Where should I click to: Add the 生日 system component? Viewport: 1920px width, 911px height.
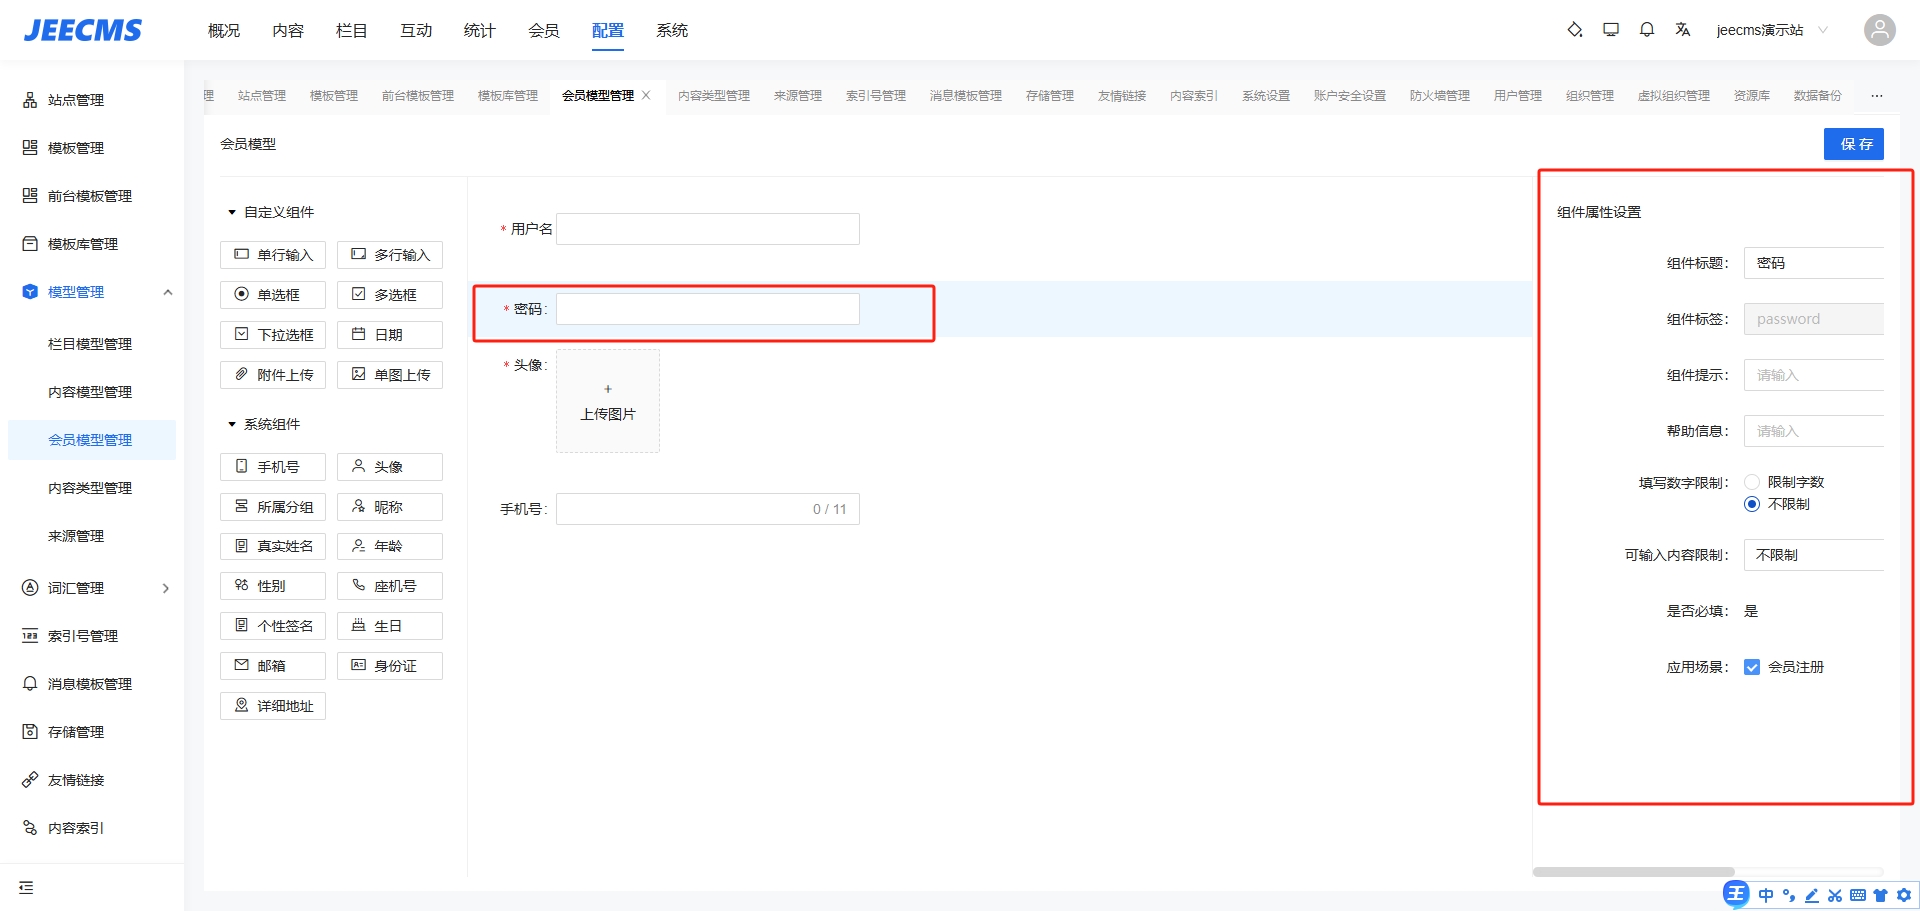[390, 626]
